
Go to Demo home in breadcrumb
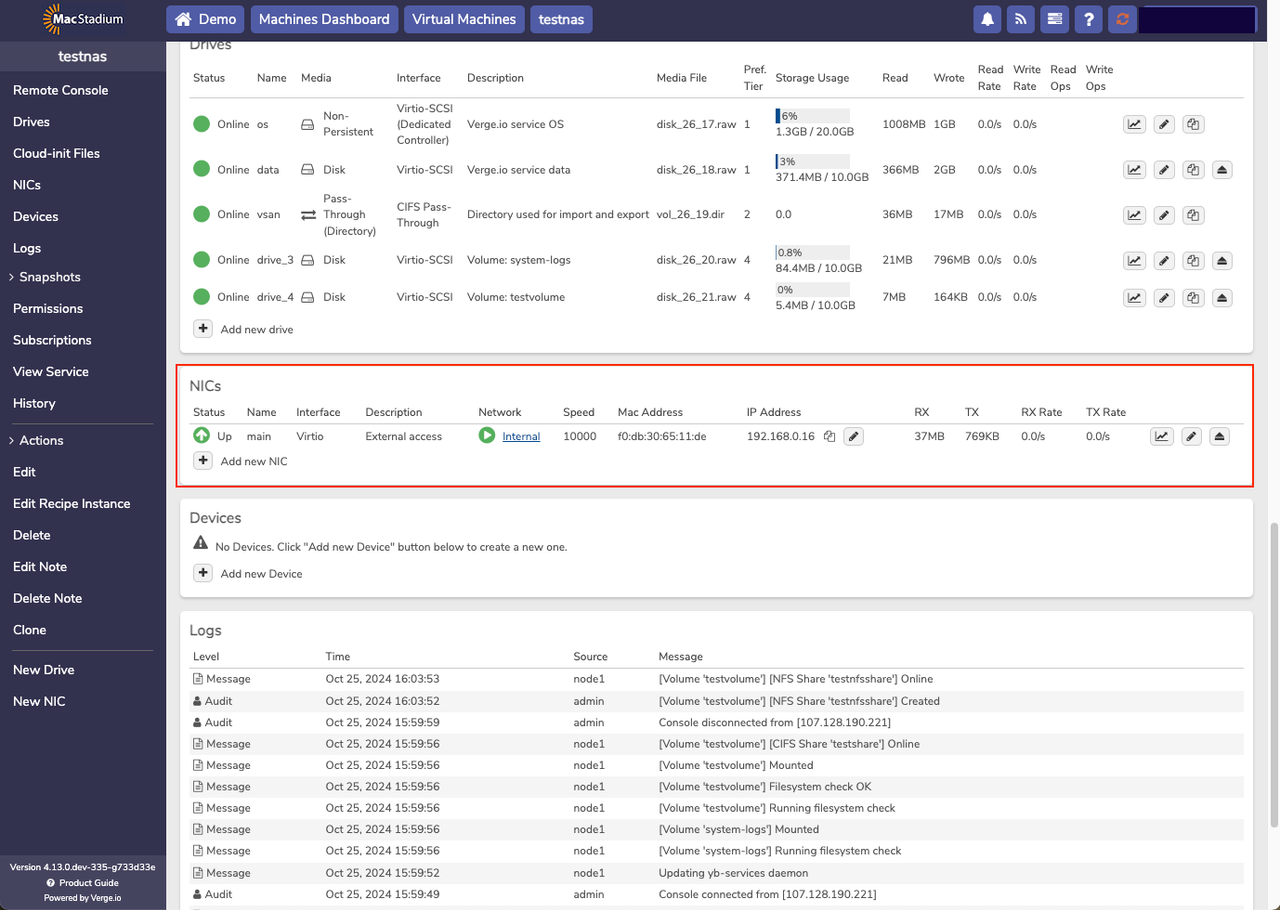tap(206, 19)
